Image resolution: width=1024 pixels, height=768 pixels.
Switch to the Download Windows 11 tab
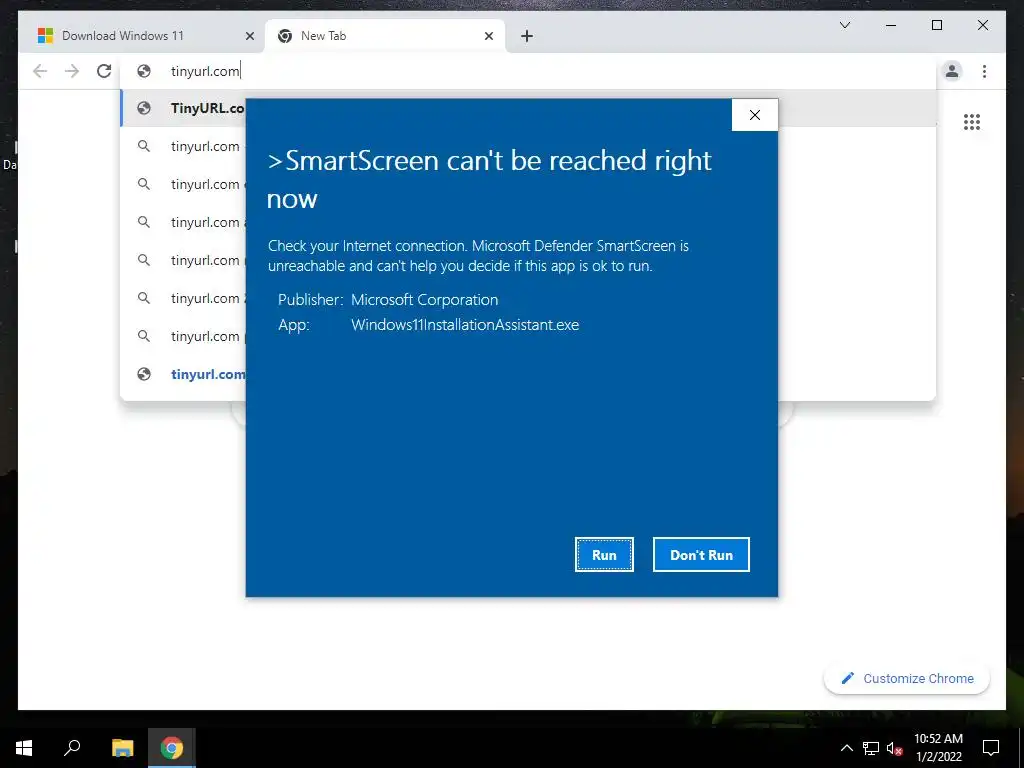[142, 36]
